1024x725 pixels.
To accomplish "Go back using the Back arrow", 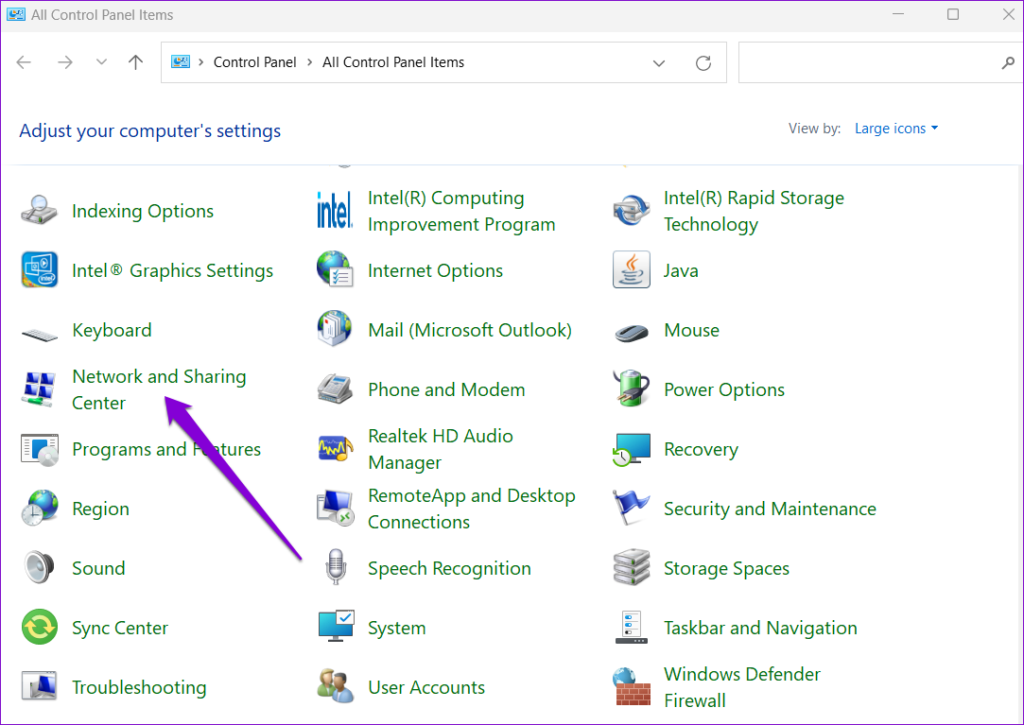I will (x=24, y=62).
